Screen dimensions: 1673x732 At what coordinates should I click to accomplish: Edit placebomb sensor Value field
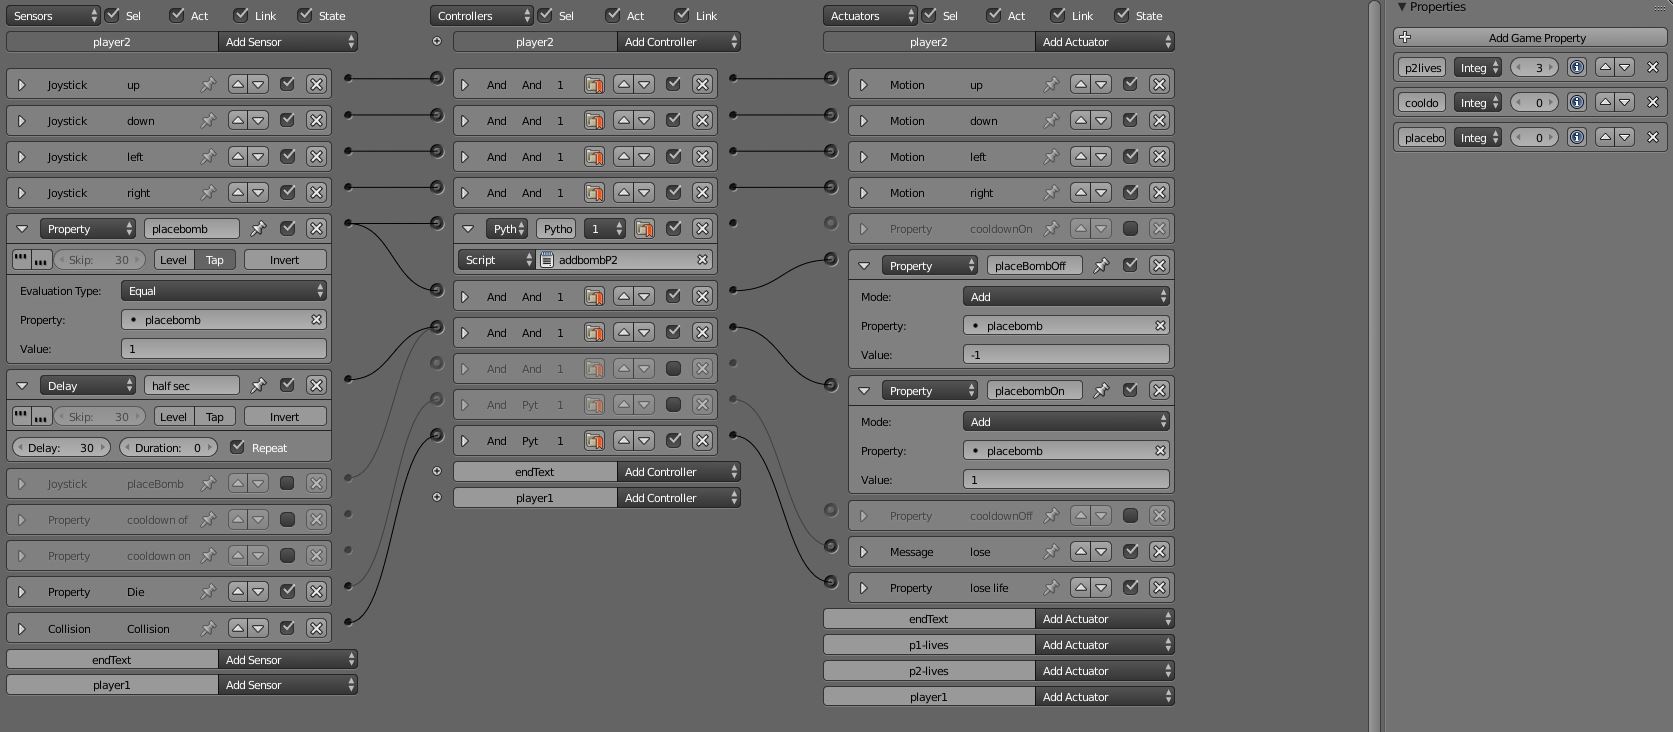[x=224, y=349]
